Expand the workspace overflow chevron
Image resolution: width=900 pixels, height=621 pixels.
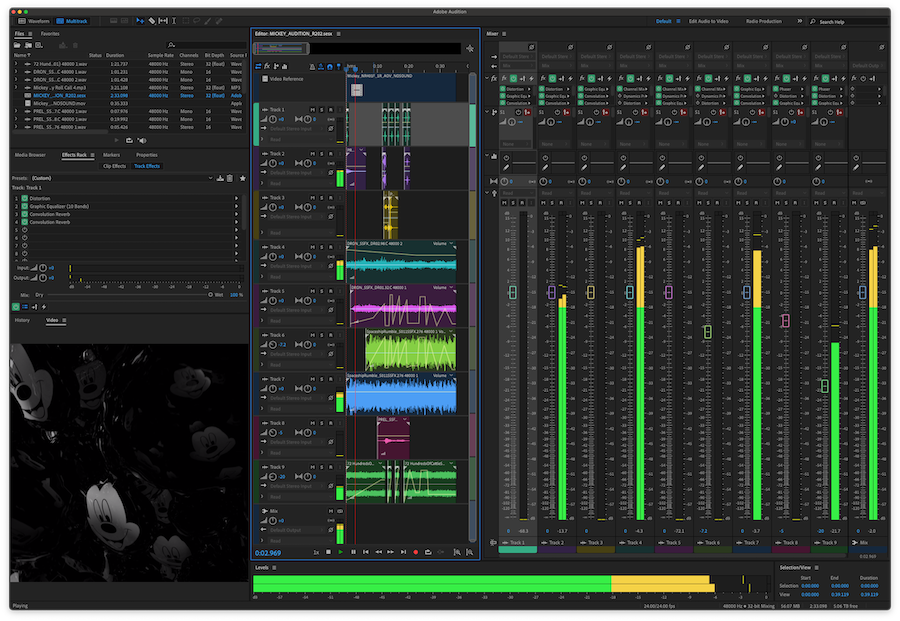tap(799, 20)
